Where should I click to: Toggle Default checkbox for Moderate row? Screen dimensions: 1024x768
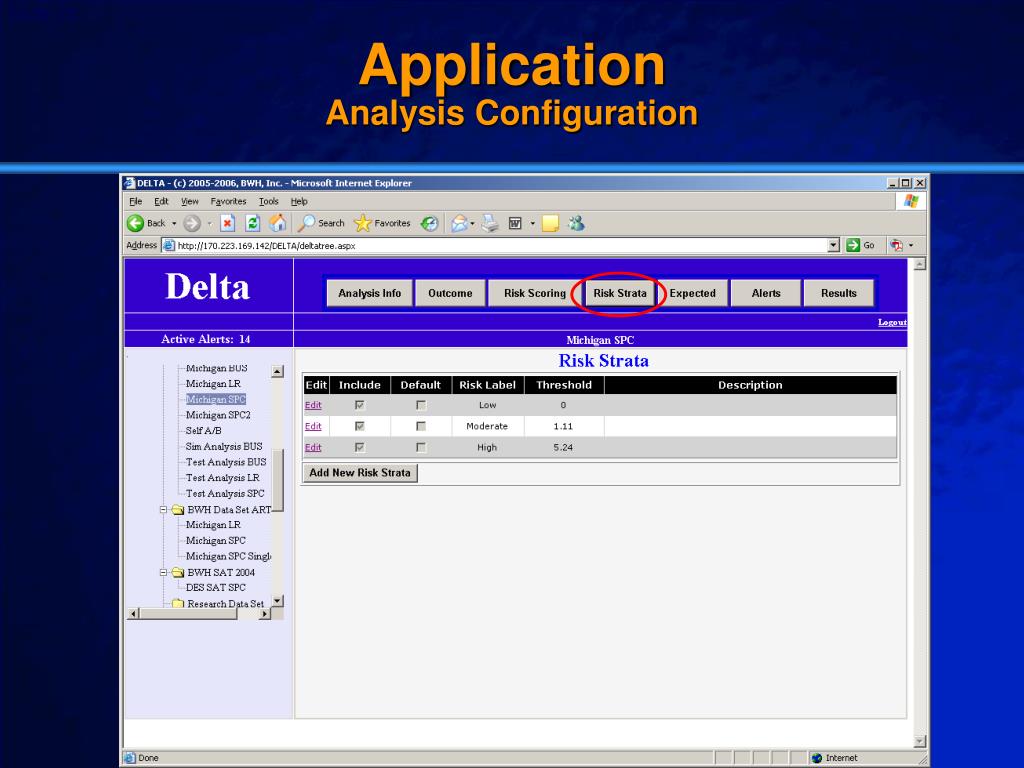(421, 426)
